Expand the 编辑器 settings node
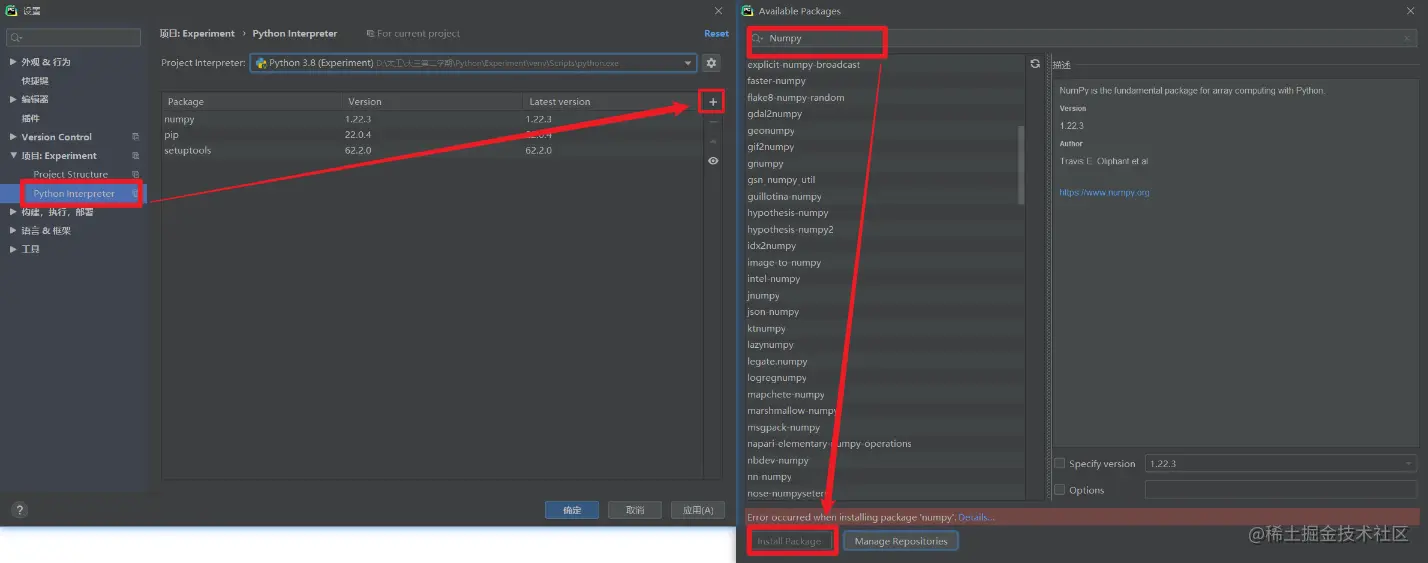The height and width of the screenshot is (563, 1428). (13, 99)
